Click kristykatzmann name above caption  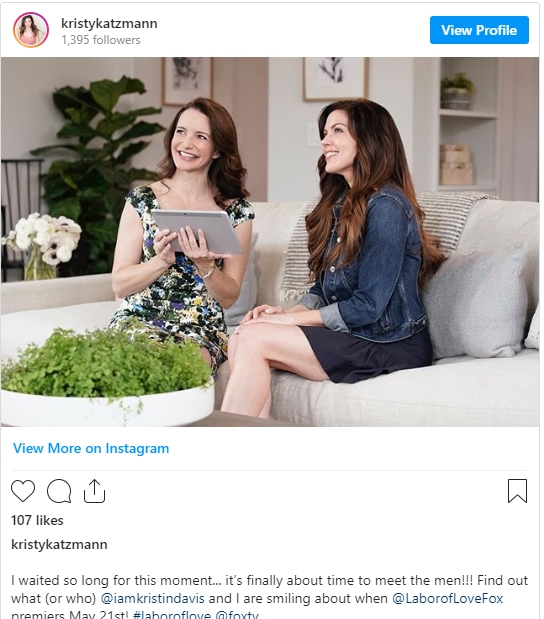(59, 544)
